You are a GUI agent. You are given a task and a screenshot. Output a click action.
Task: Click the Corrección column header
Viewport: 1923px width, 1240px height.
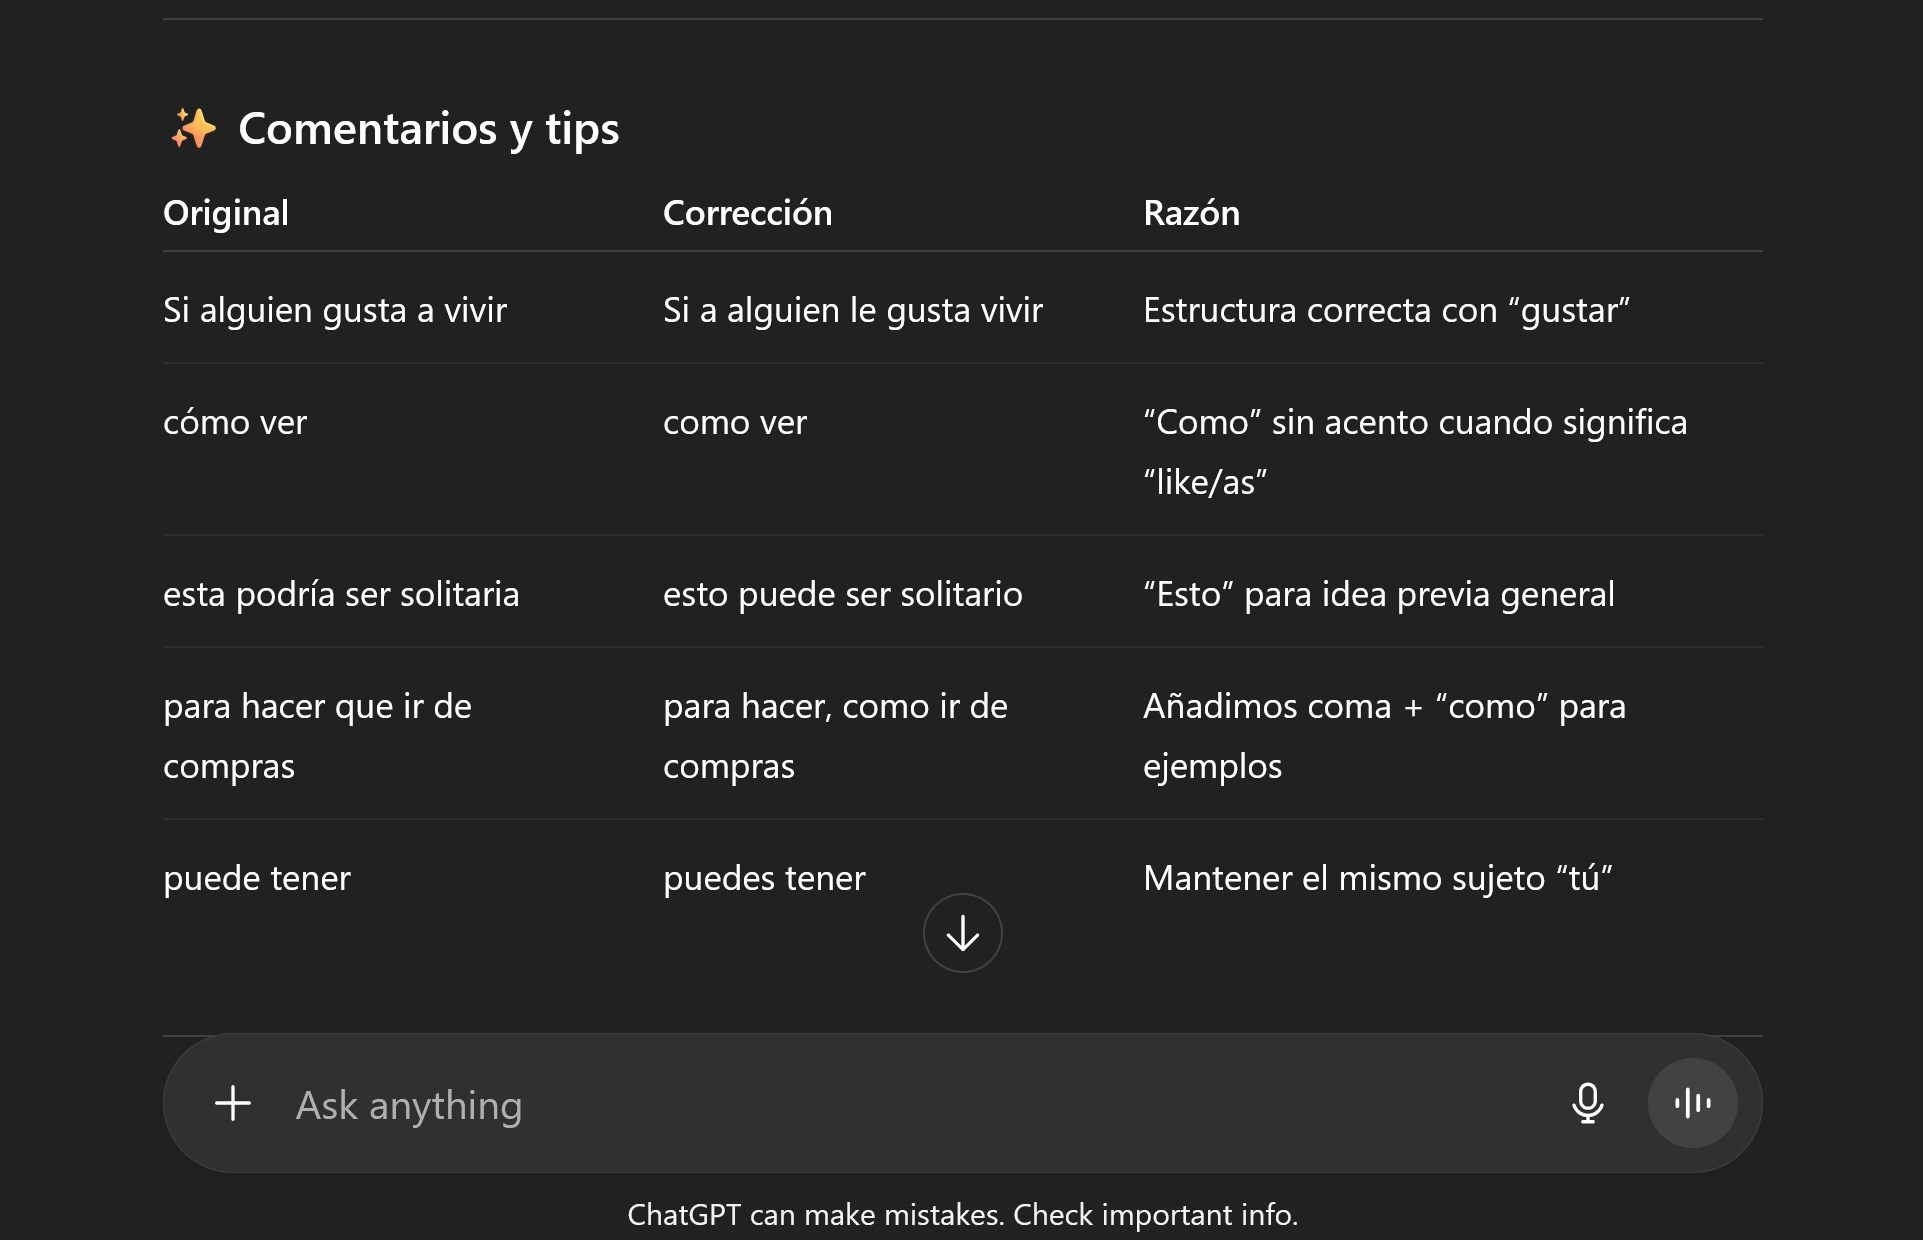point(747,213)
